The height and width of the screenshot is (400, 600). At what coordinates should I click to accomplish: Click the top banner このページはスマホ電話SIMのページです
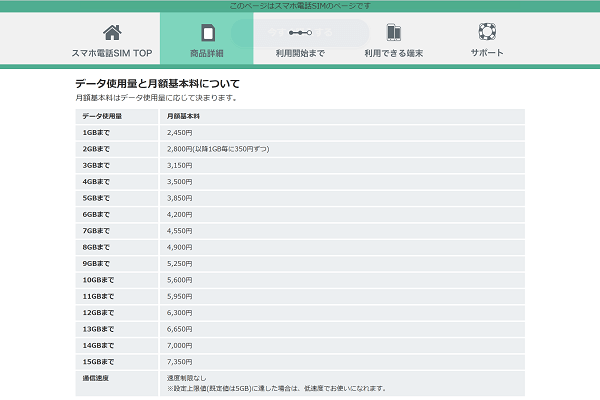pyautogui.click(x=300, y=6)
